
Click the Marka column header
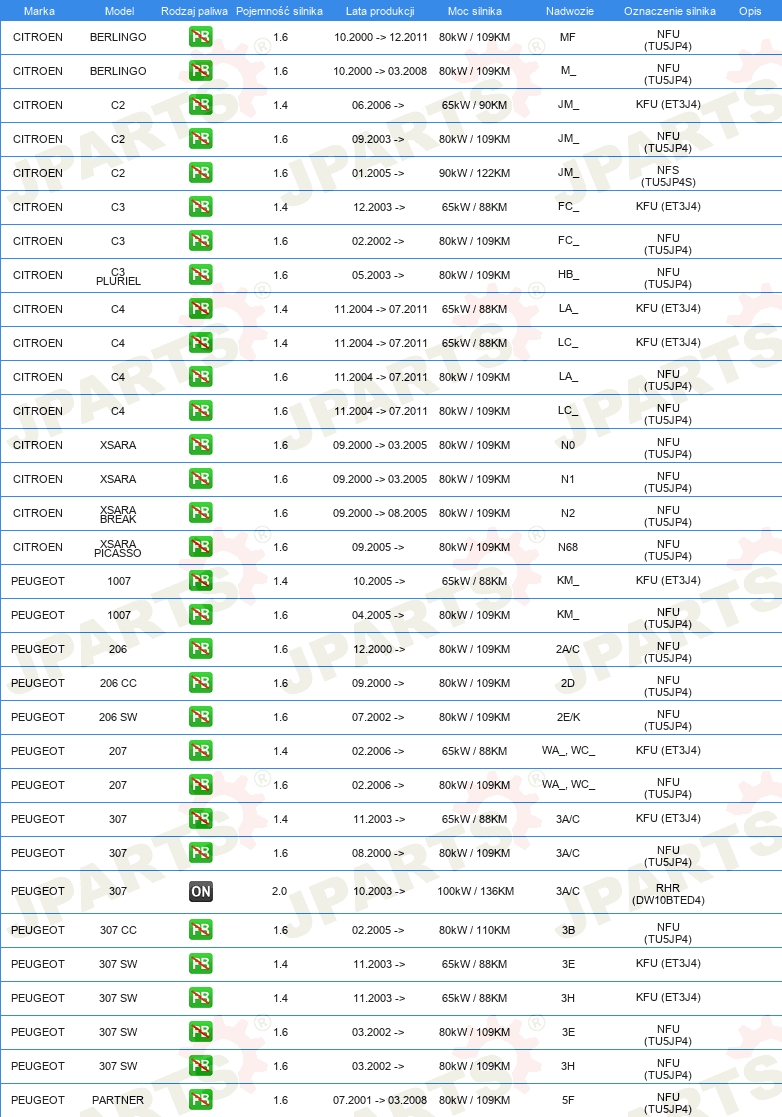(x=39, y=11)
